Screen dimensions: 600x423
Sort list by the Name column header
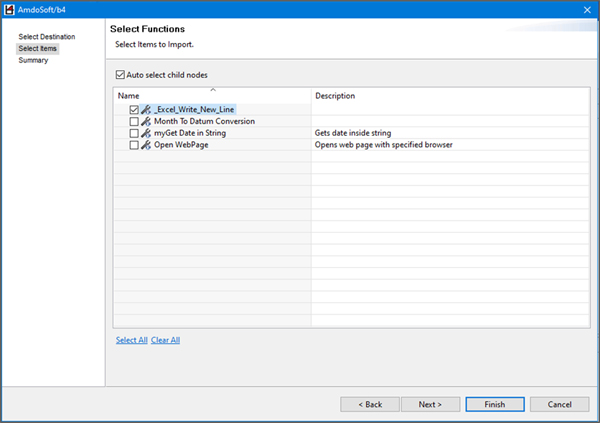tap(213, 96)
